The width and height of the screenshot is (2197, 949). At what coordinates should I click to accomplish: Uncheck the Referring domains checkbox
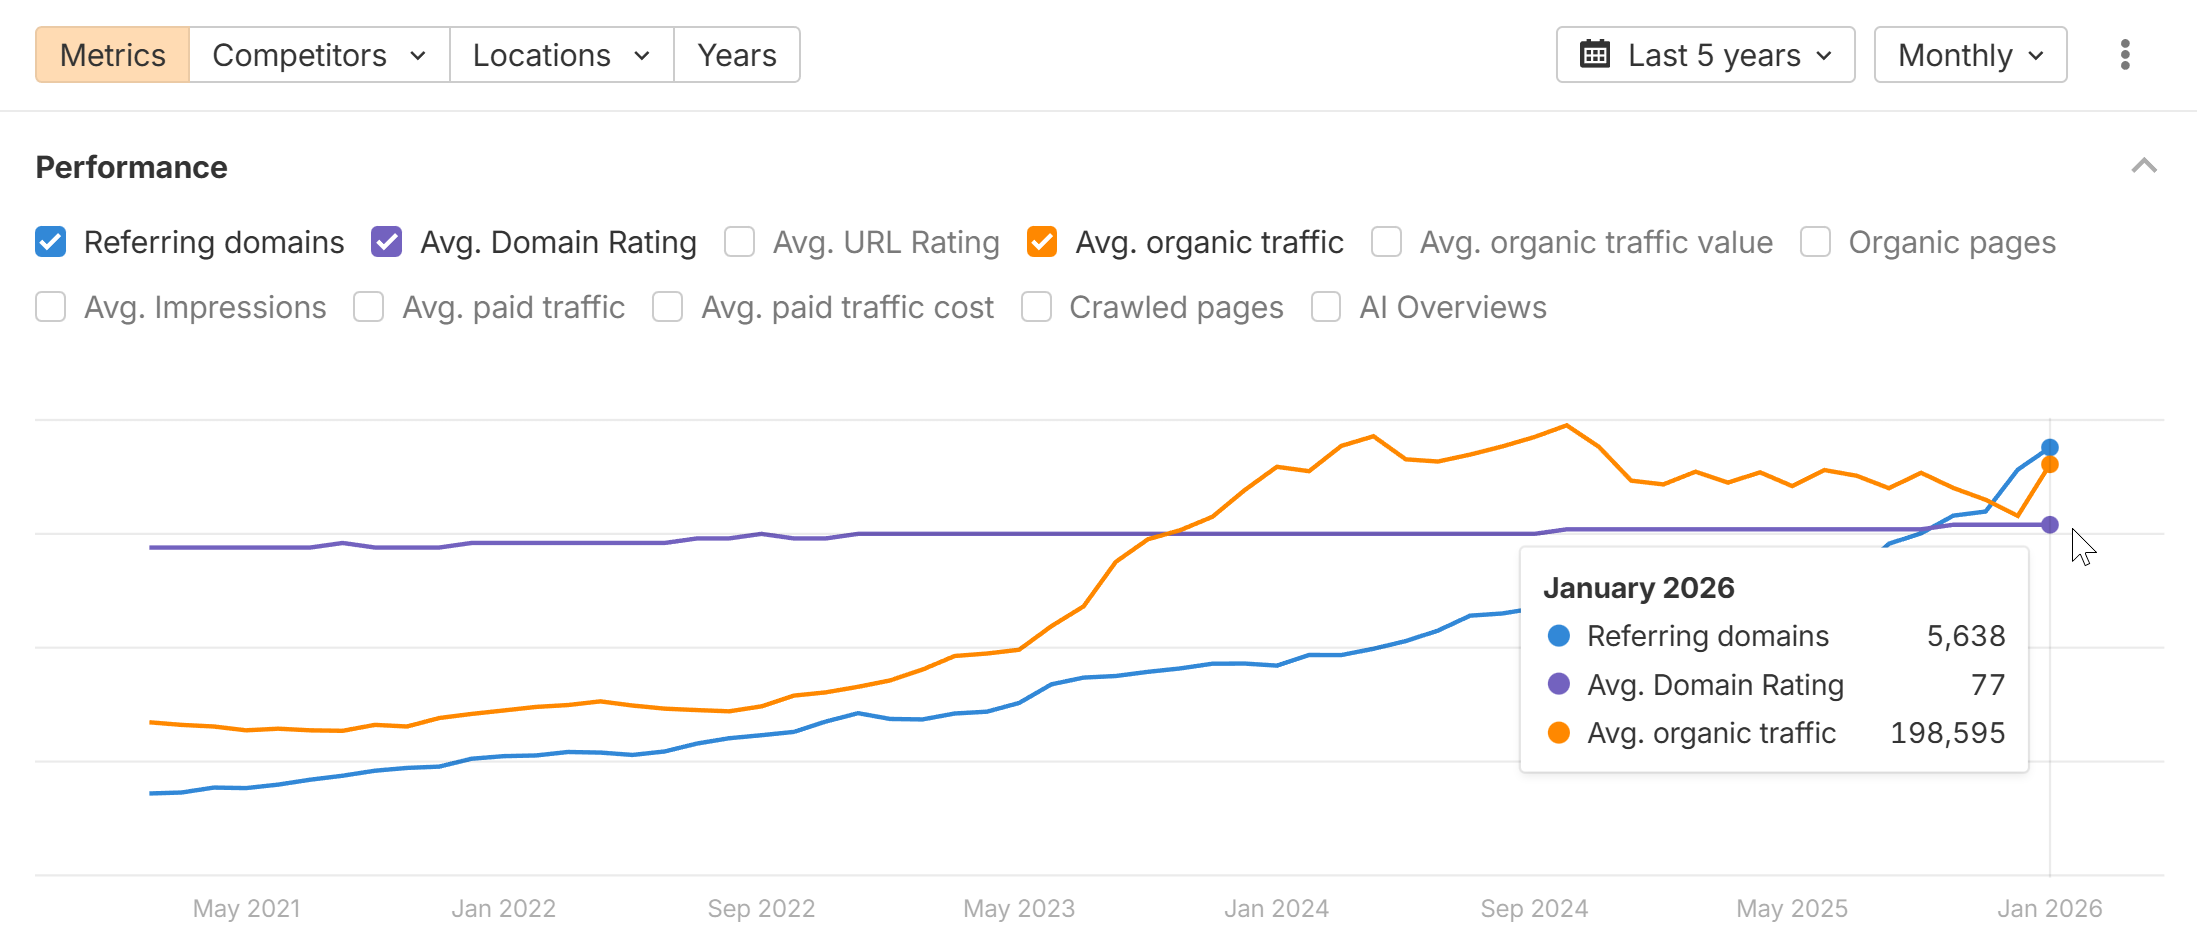[x=51, y=242]
